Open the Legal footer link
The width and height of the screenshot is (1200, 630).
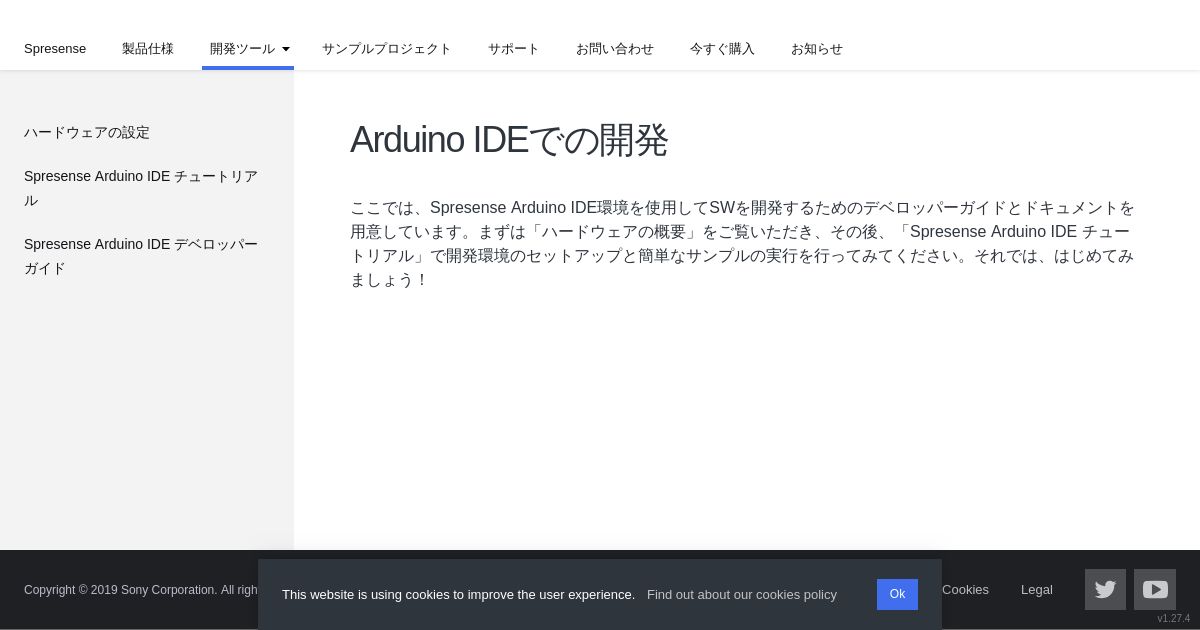1037,589
